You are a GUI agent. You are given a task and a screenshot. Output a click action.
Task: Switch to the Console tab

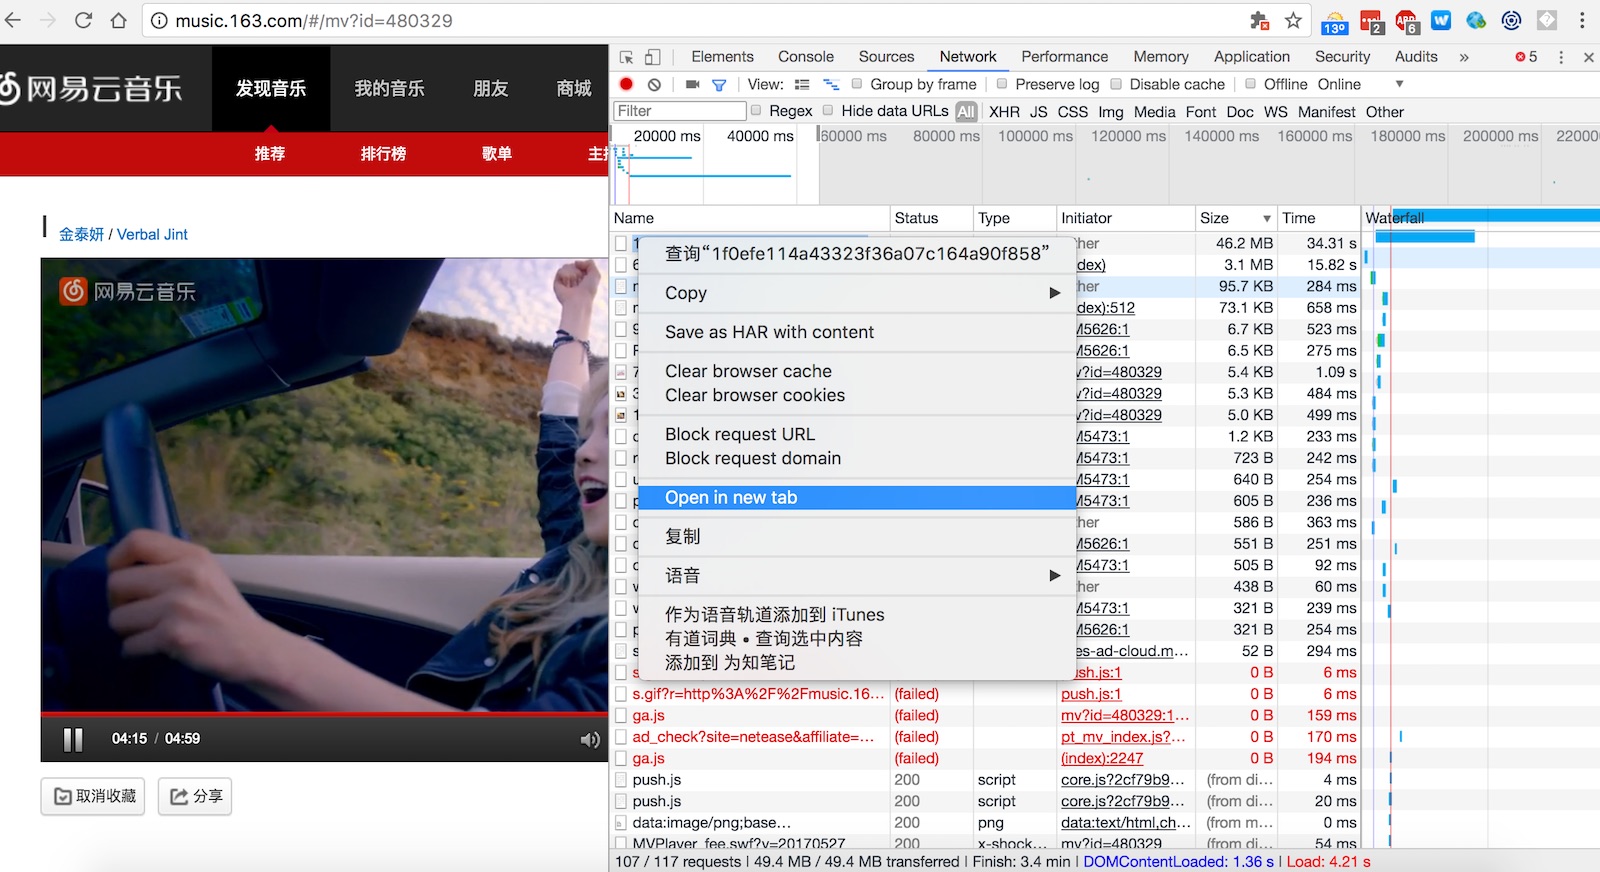[805, 57]
